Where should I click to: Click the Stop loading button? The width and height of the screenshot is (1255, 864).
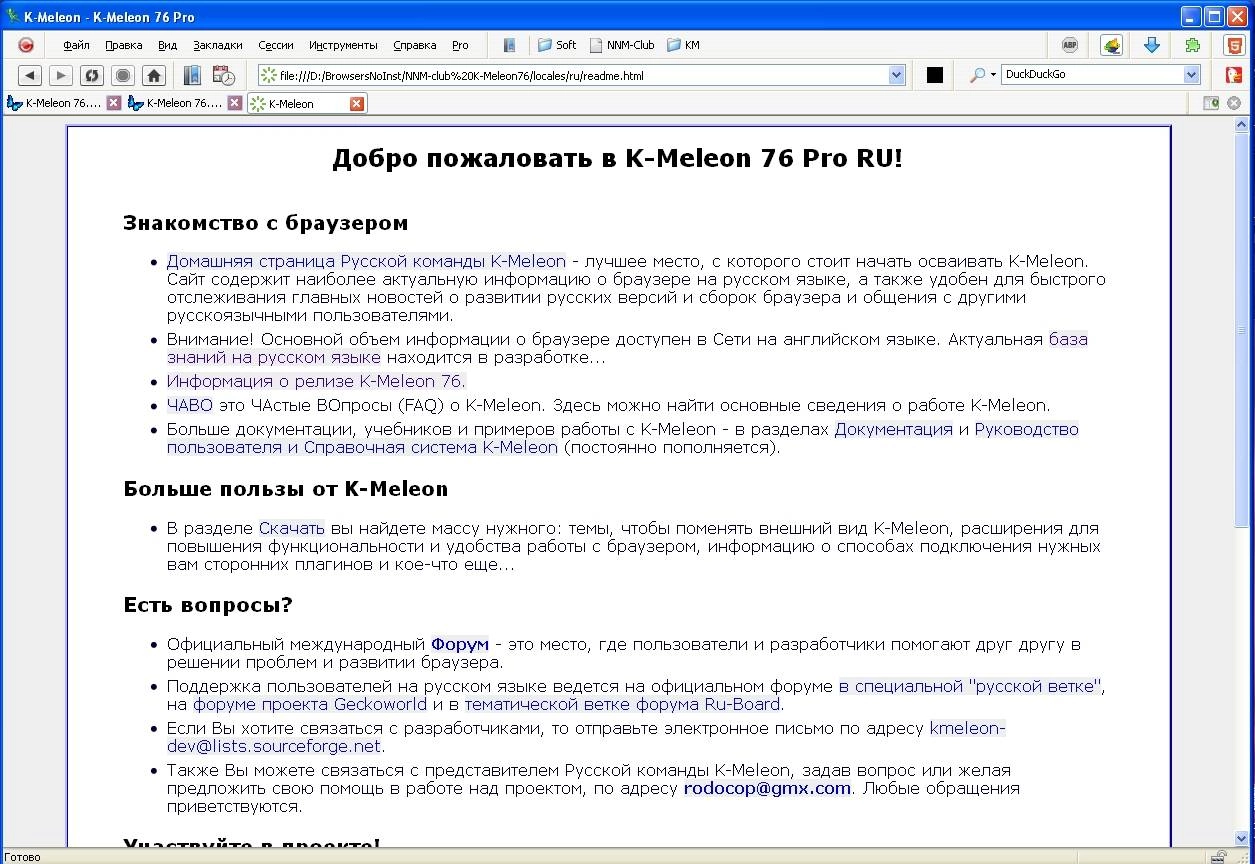point(123,75)
